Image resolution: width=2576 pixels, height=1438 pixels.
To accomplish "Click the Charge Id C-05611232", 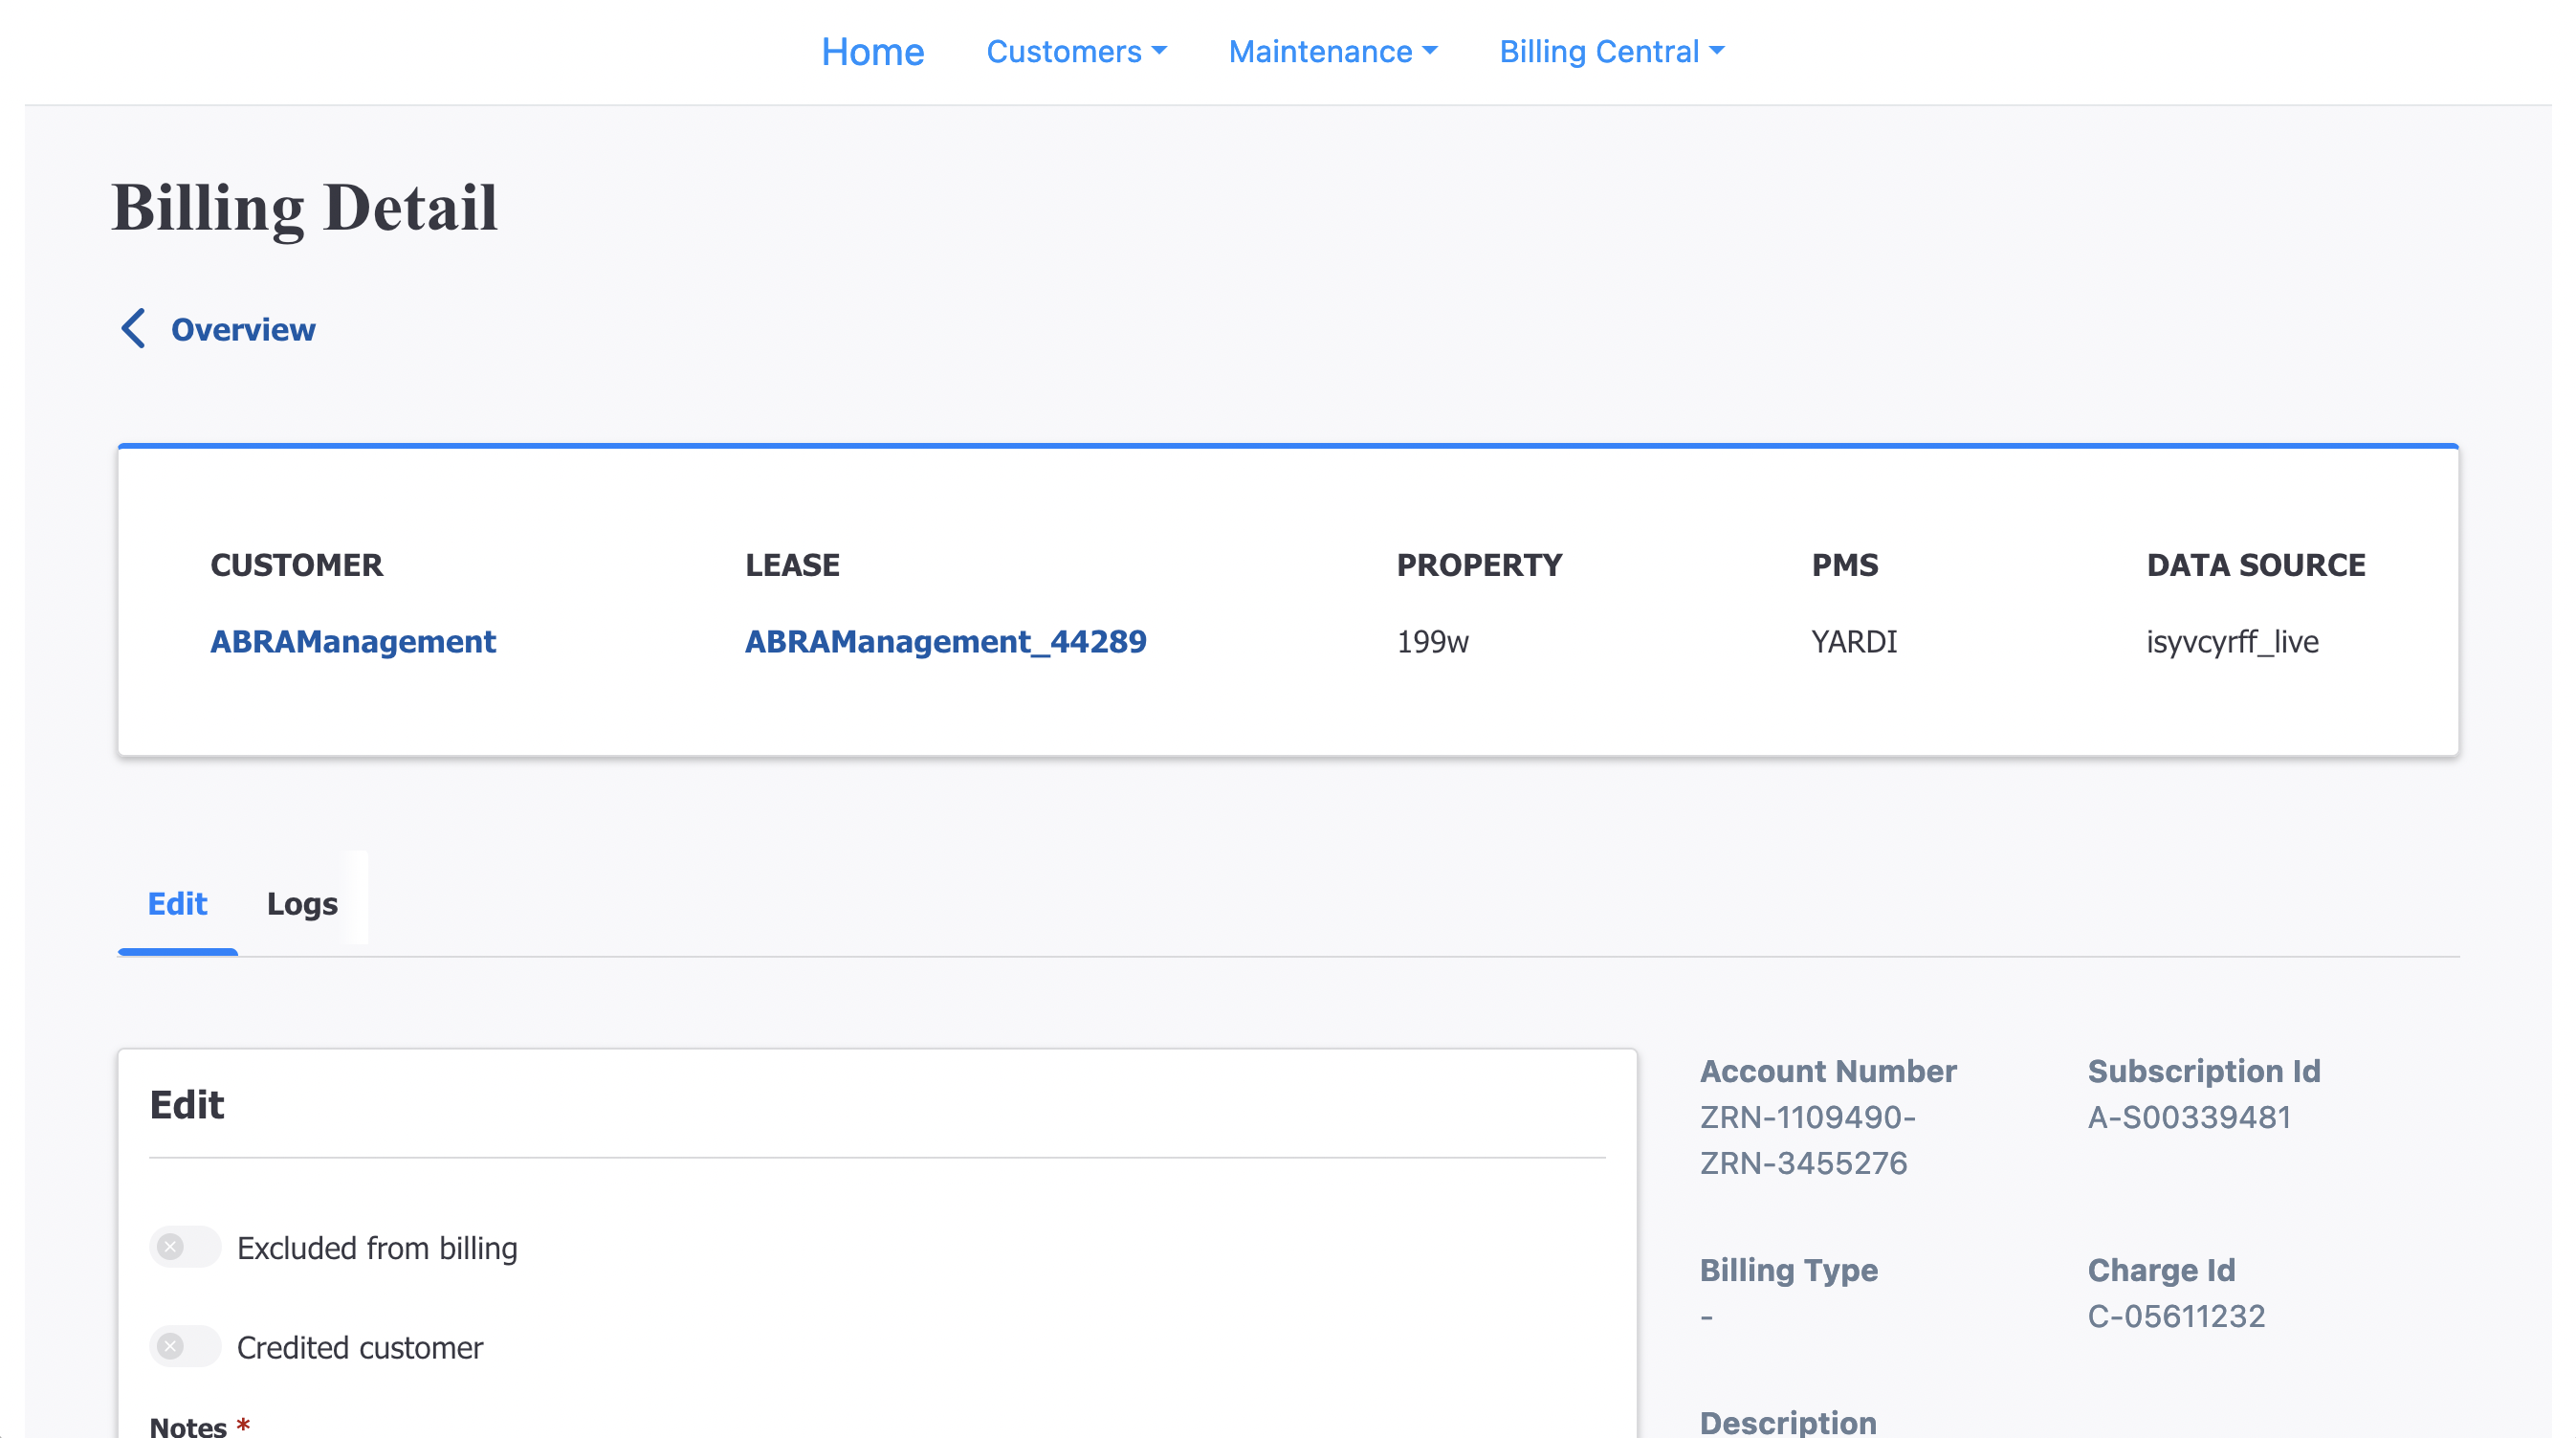I will pos(2176,1316).
